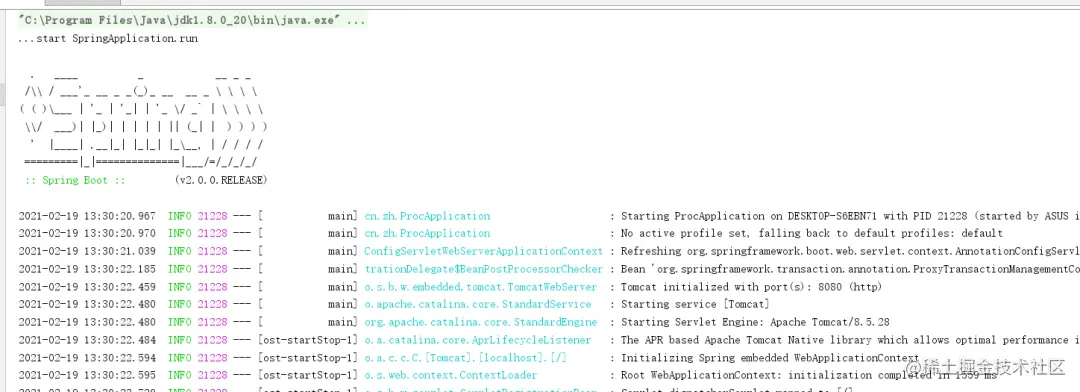This screenshot has width=1080, height=392.
Task: Click timestamp '2021-02-19 13:30:22.185'
Action: pos(87,269)
